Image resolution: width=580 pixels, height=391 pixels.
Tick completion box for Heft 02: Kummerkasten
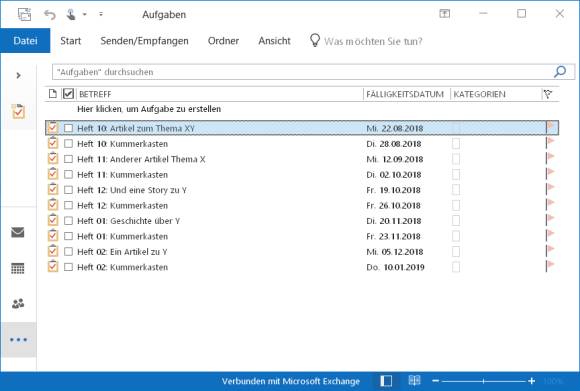[68, 267]
